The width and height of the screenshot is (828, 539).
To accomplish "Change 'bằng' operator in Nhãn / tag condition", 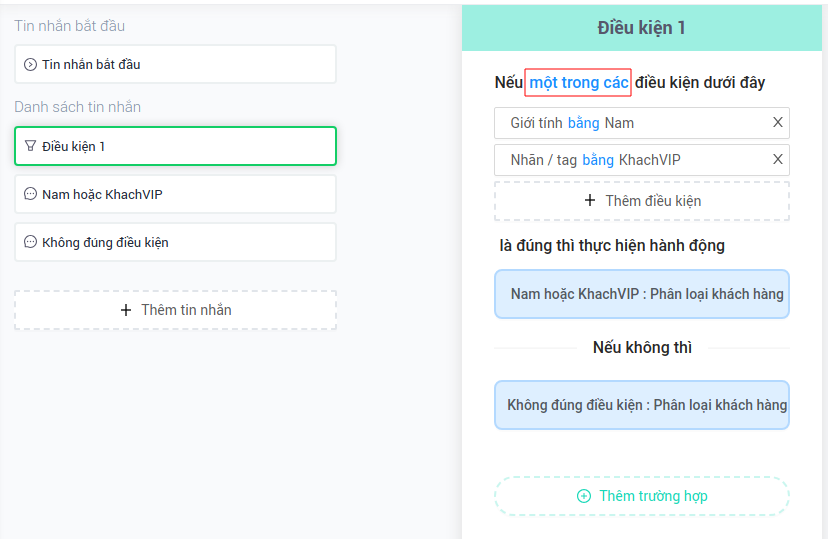I will tap(598, 160).
